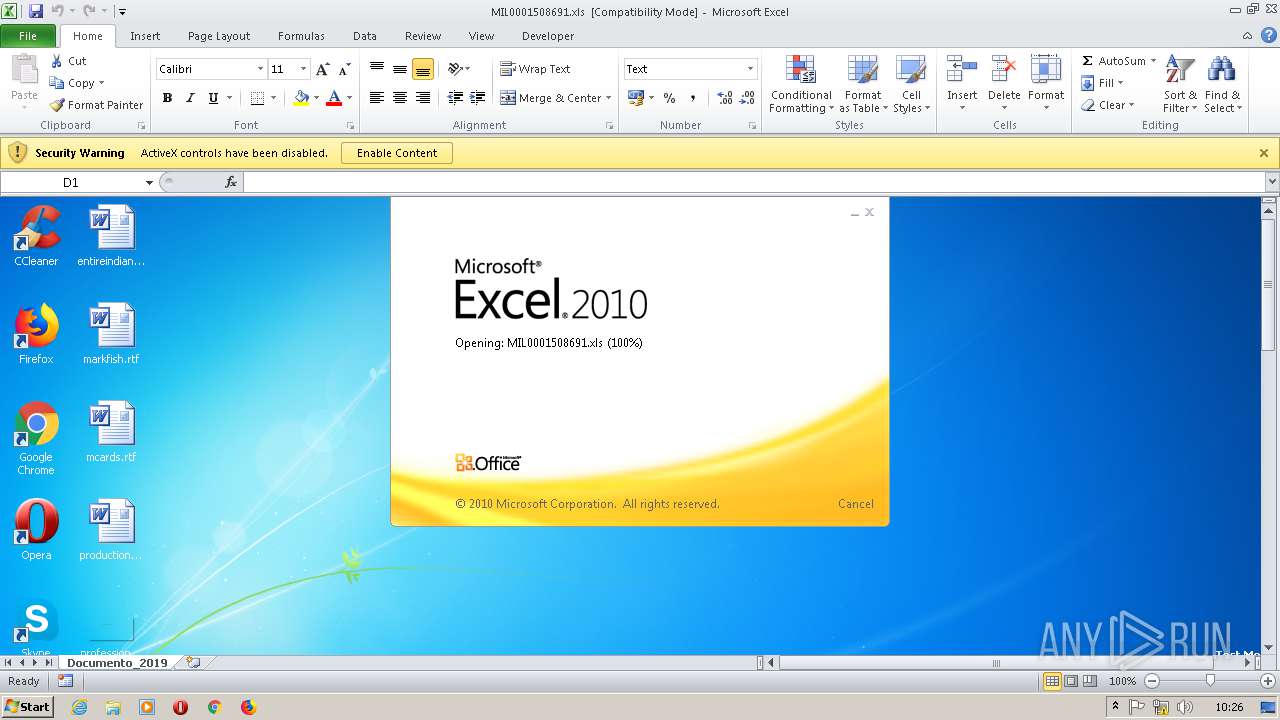Open Cell Styles gallery

911,85
